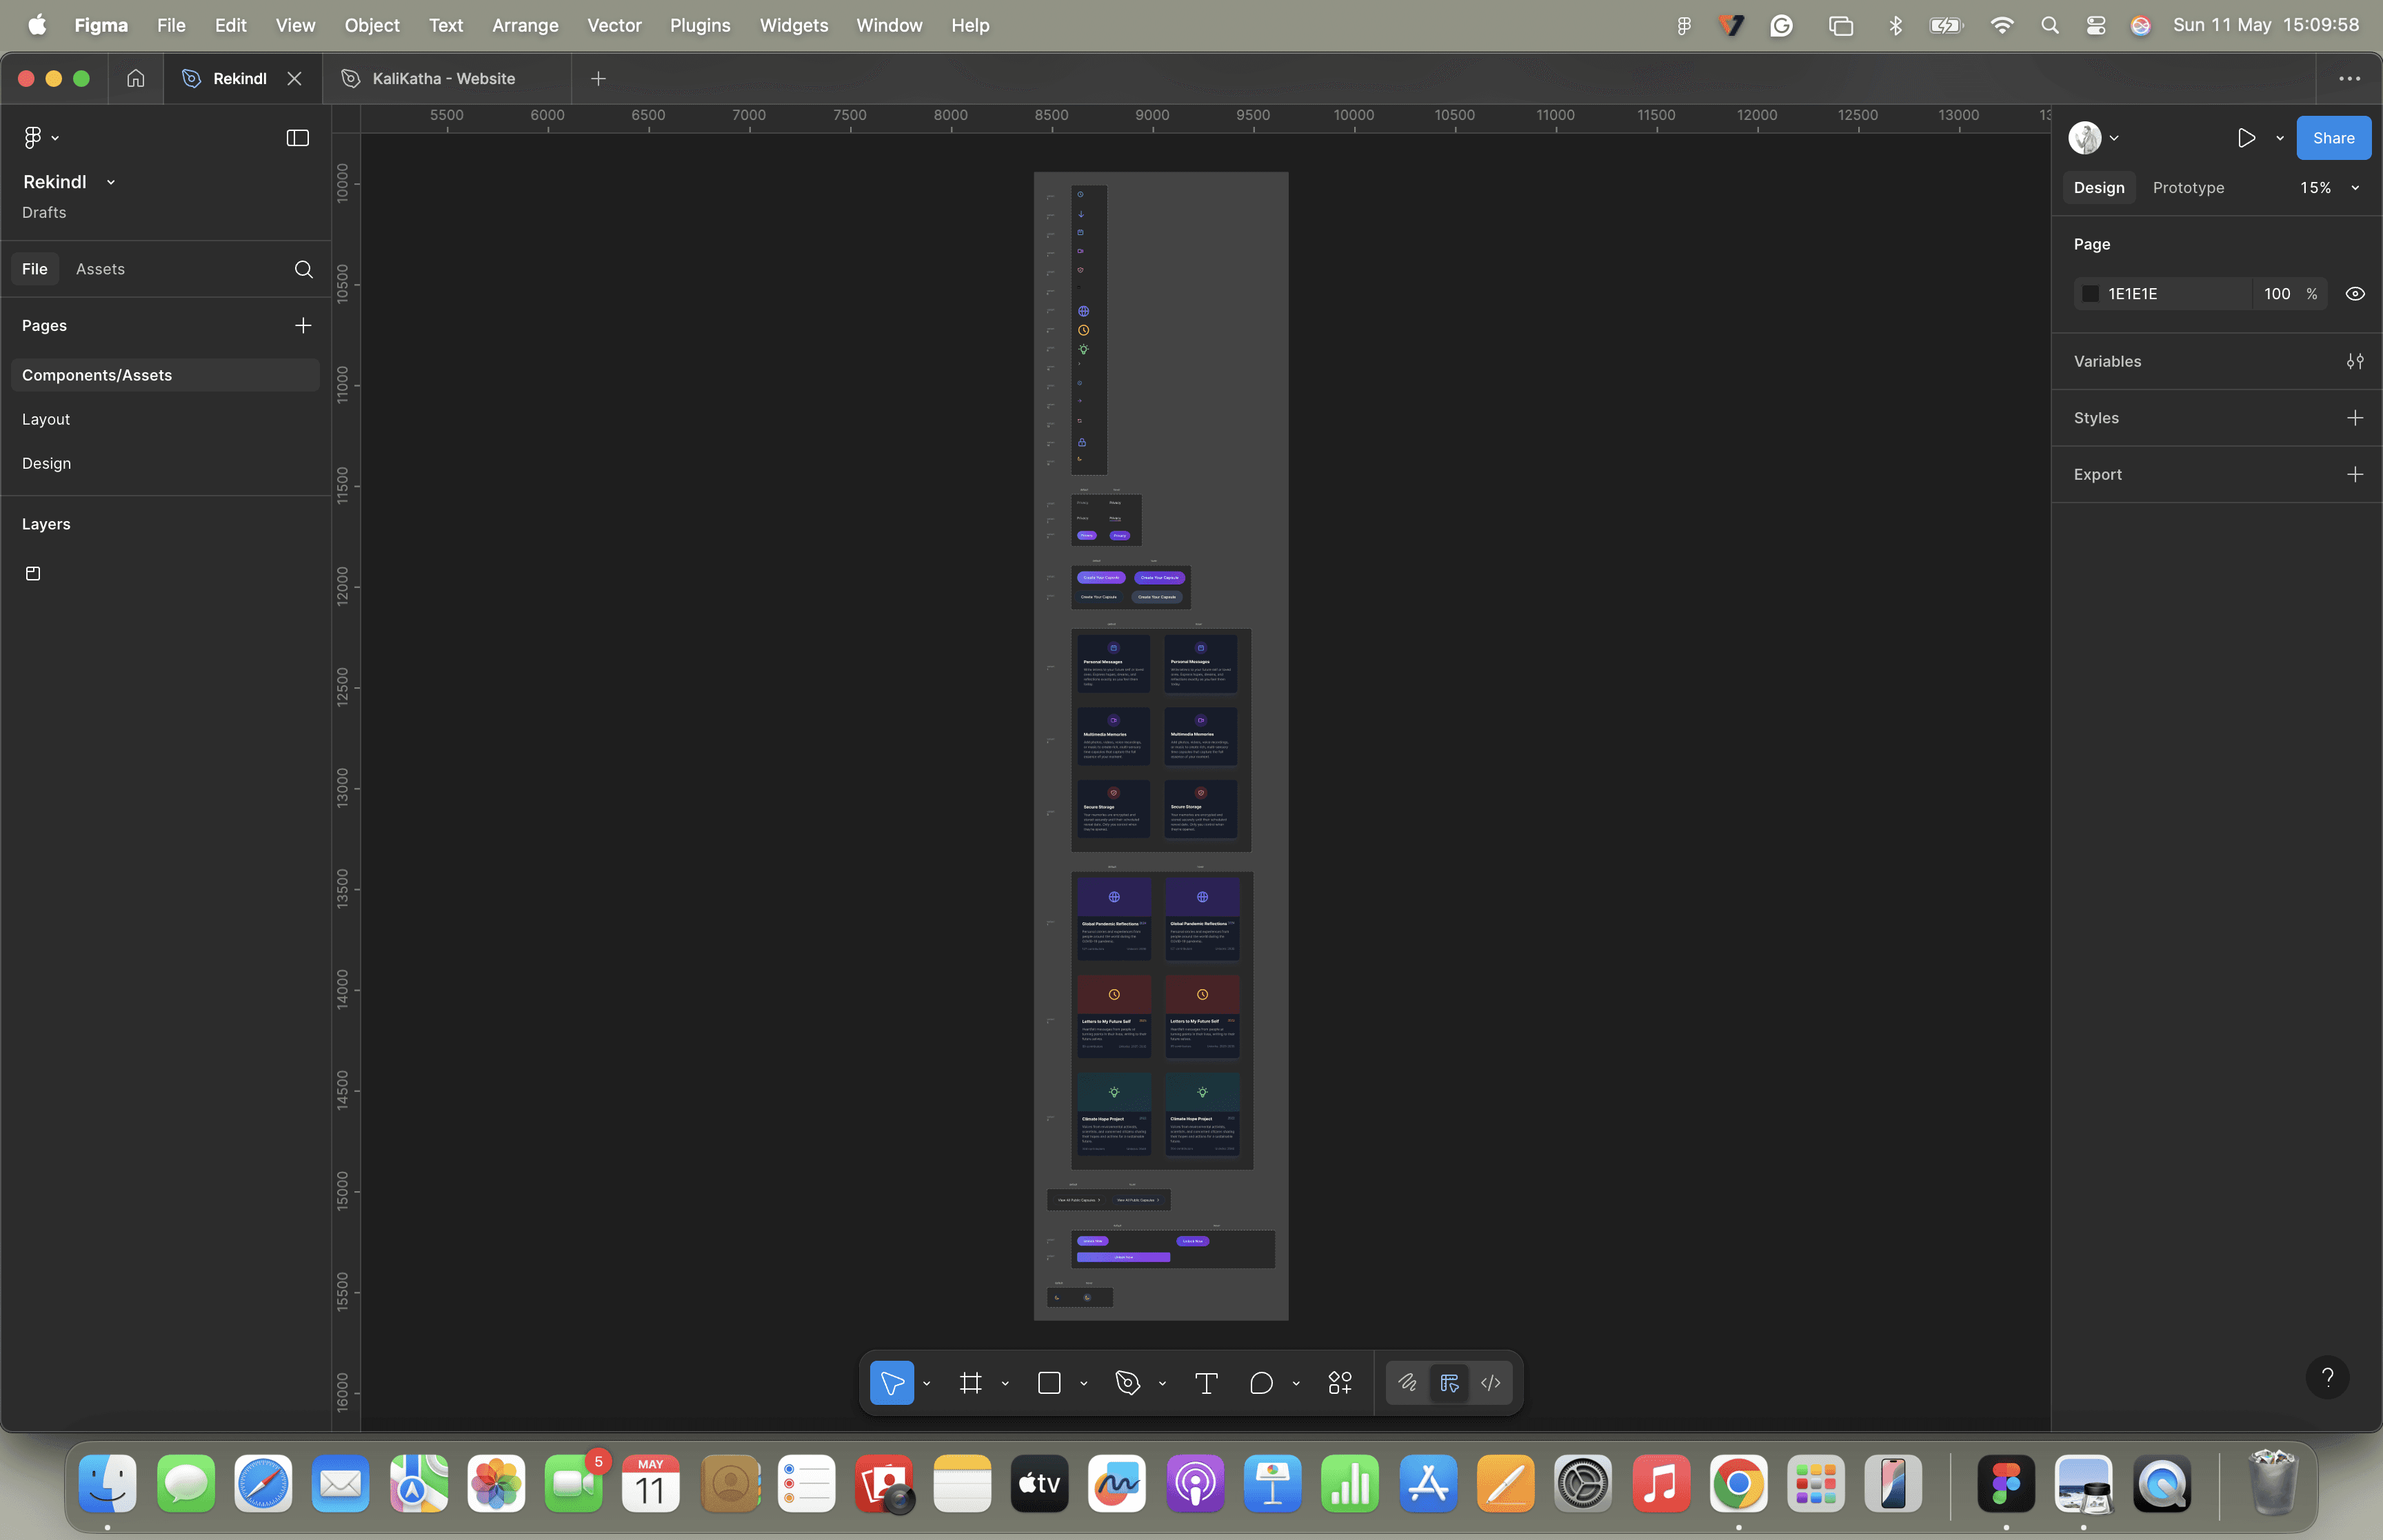Viewport: 2383px width, 1540px height.
Task: Select the Comment tool
Action: tap(1261, 1383)
